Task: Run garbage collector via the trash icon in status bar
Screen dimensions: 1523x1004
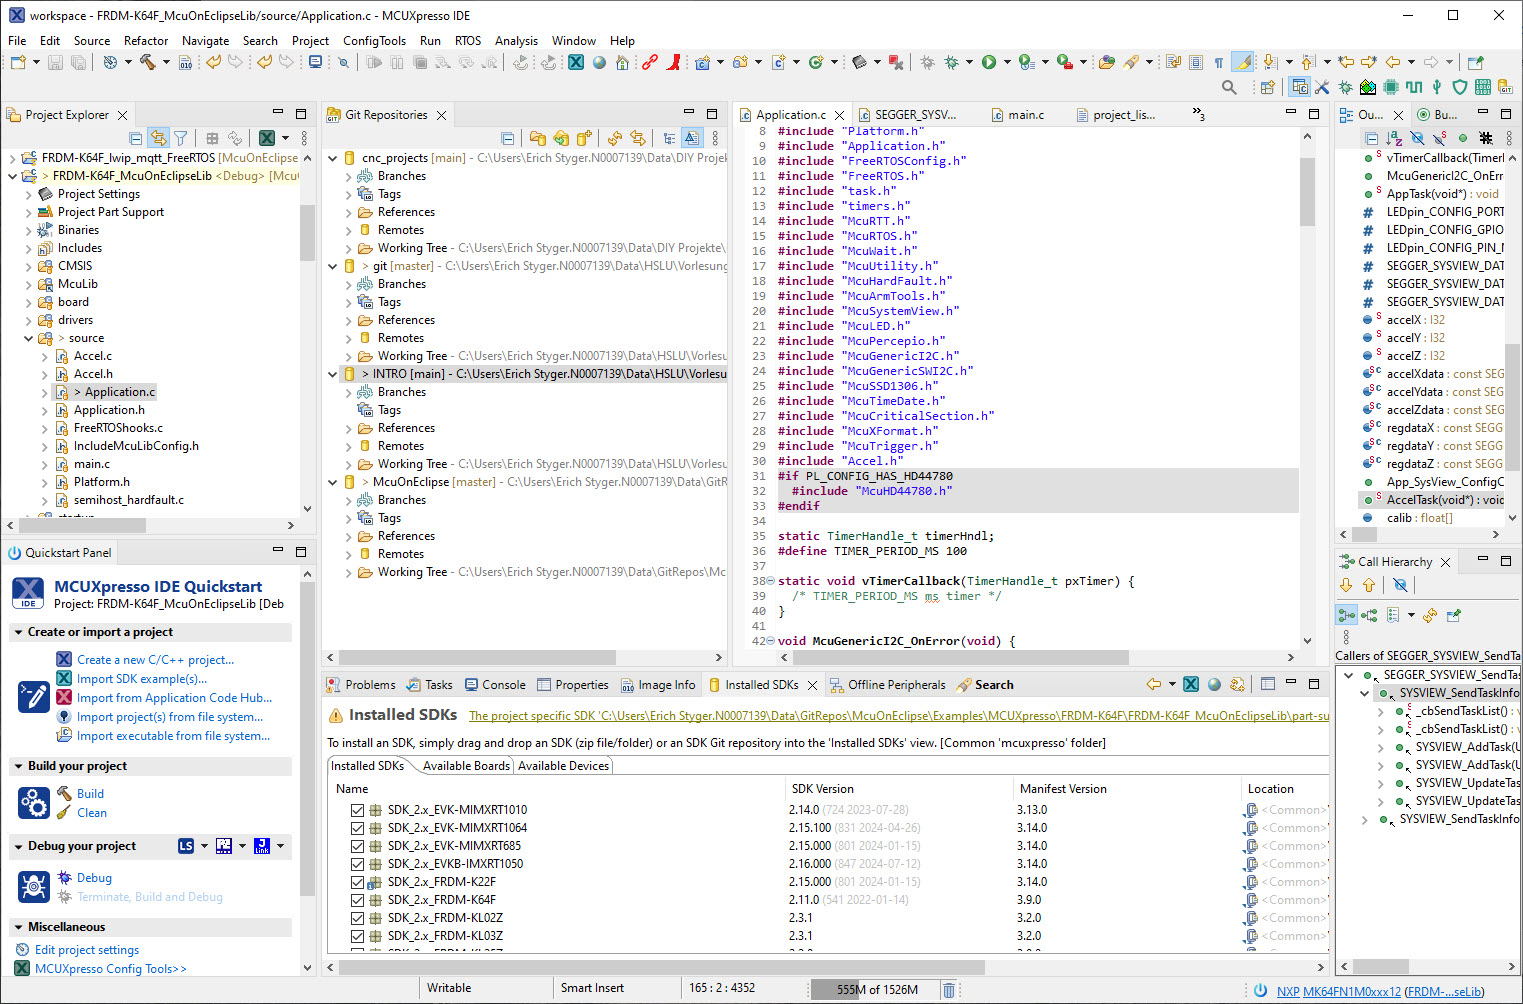Action: [948, 988]
